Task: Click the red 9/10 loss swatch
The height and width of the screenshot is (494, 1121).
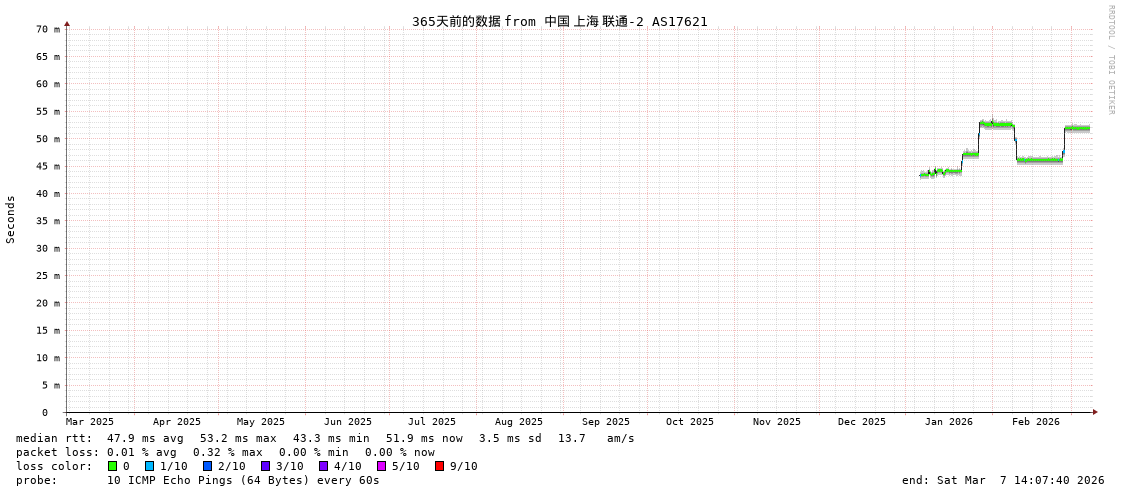Action: (x=440, y=466)
